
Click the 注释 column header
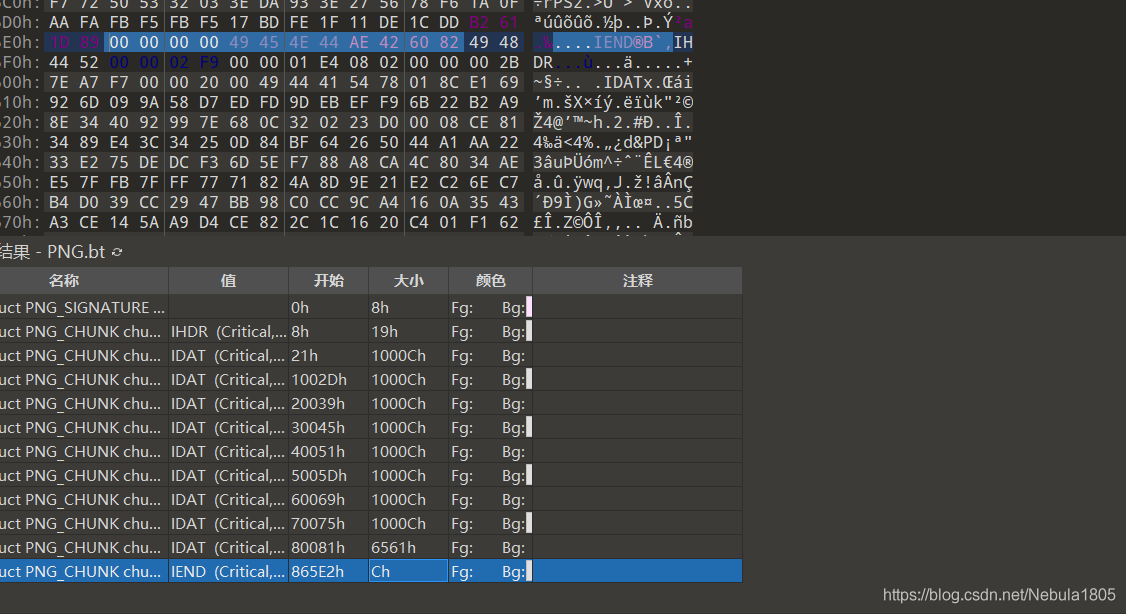[x=638, y=281]
